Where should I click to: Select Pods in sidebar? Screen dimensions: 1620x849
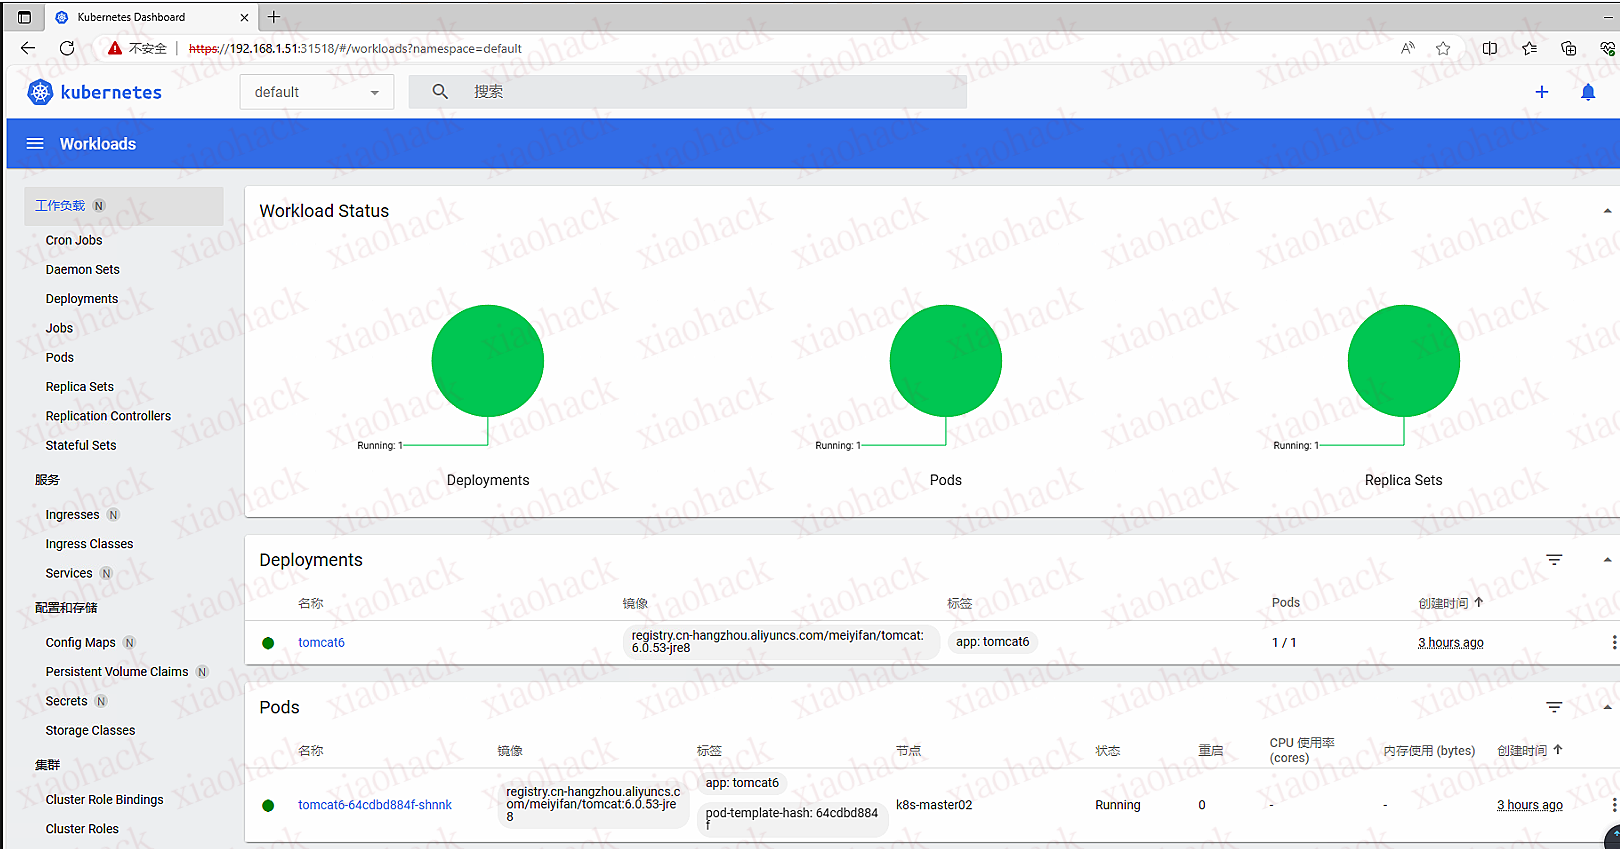click(60, 357)
